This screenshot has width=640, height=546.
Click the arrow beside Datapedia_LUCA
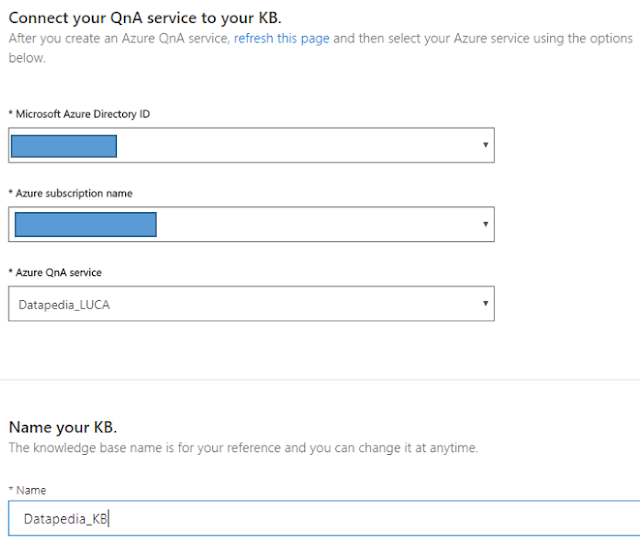coord(485,304)
